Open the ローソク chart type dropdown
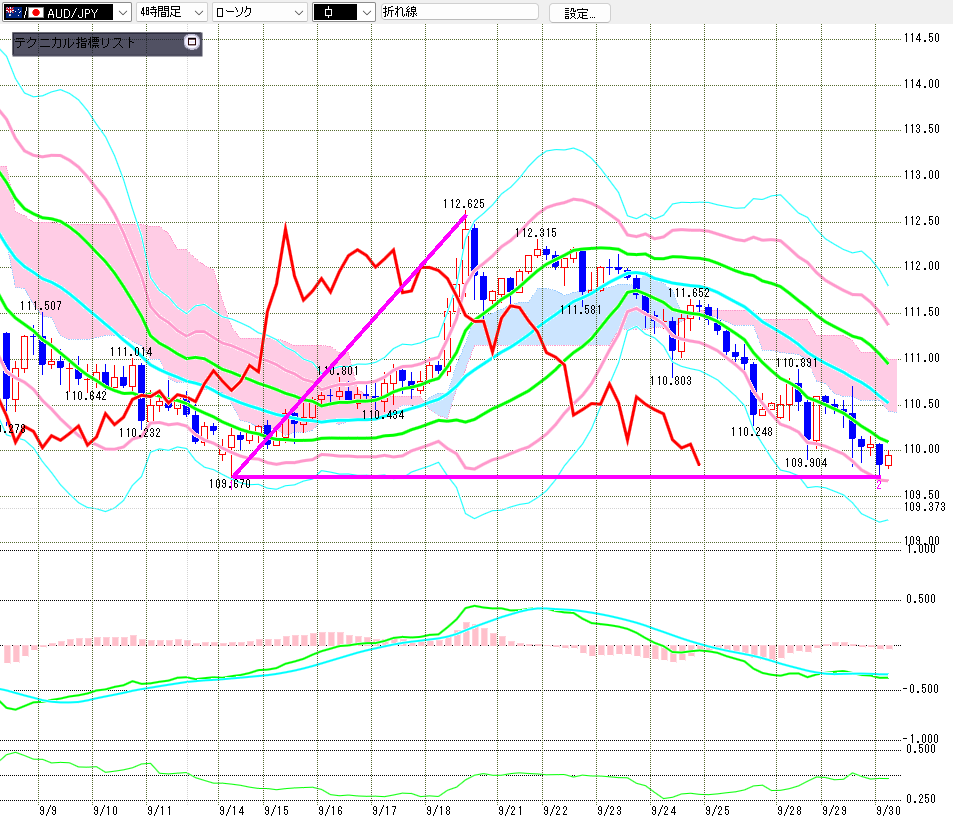Image resolution: width=953 pixels, height=821 pixels. click(260, 12)
